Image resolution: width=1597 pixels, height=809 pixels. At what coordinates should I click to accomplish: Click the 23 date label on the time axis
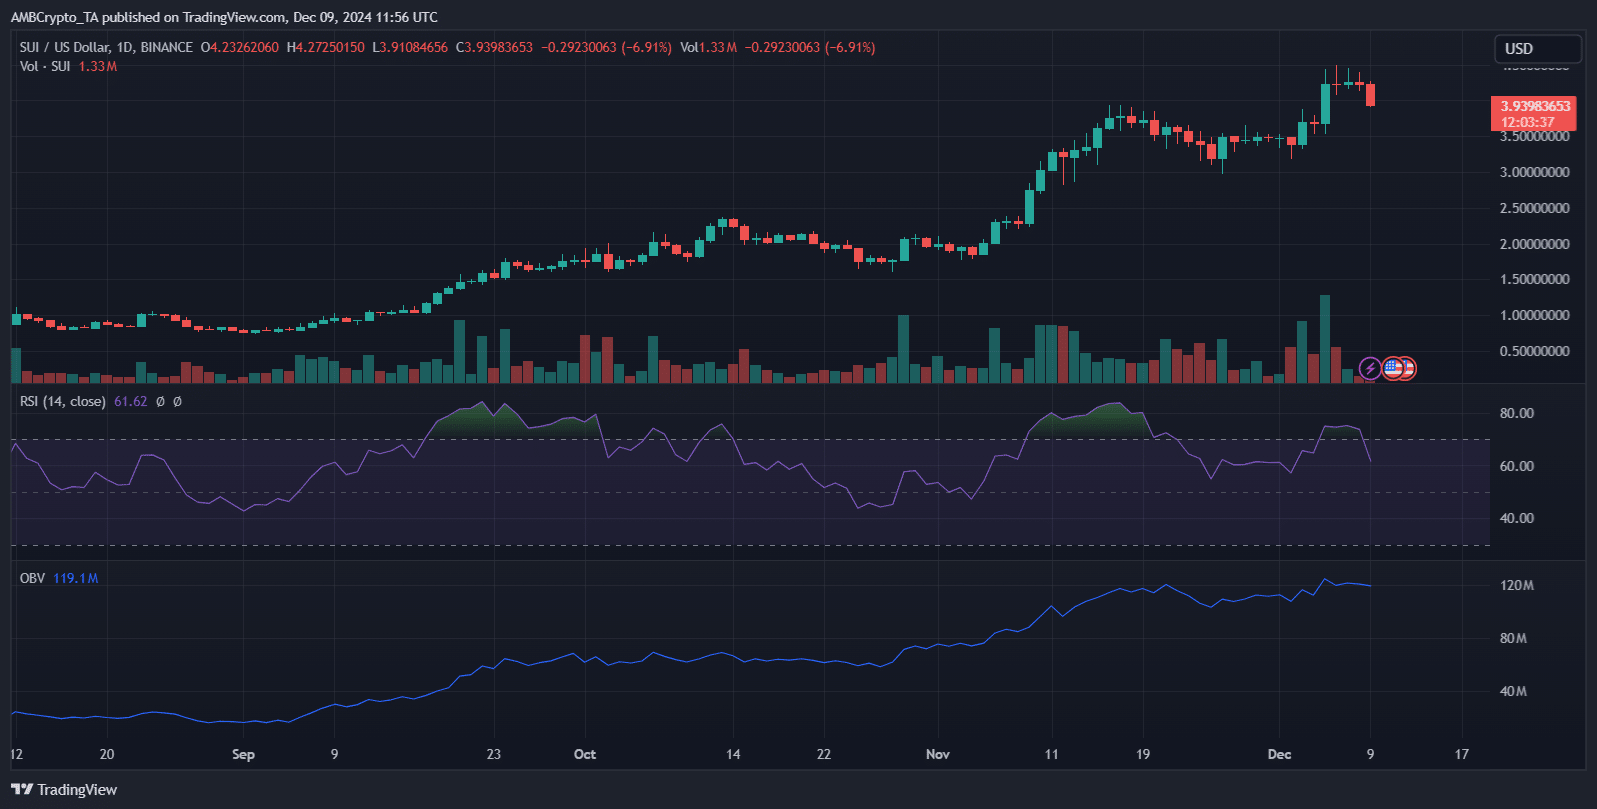point(493,754)
